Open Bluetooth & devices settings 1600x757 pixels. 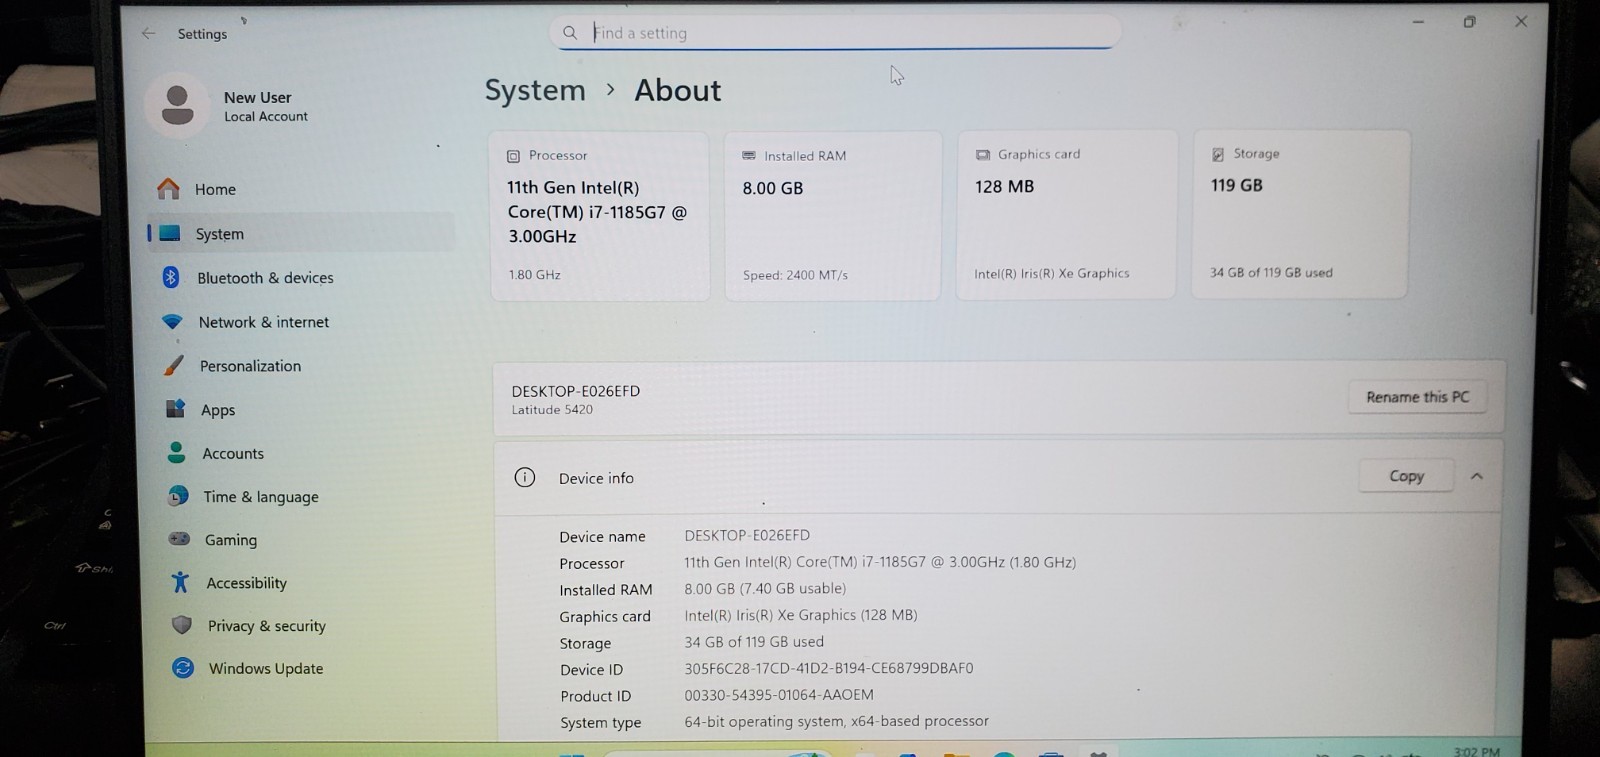pyautogui.click(x=300, y=278)
